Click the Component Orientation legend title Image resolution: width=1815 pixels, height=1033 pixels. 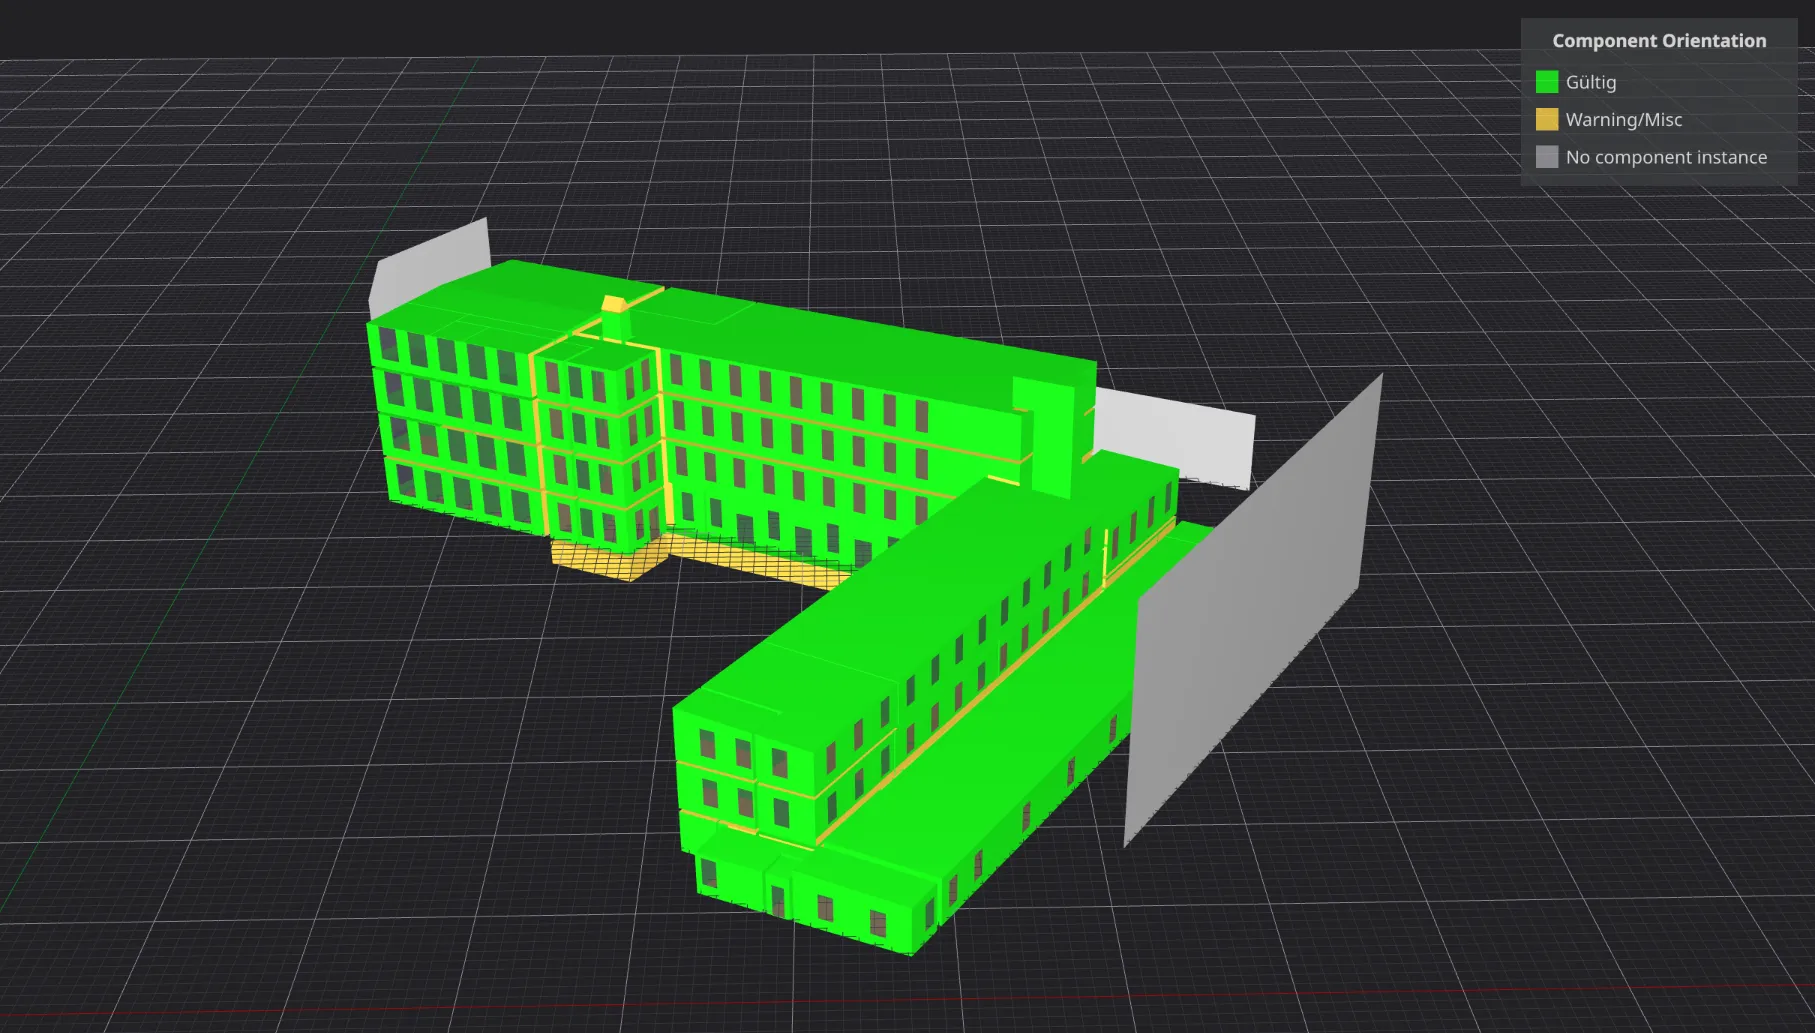[1658, 41]
